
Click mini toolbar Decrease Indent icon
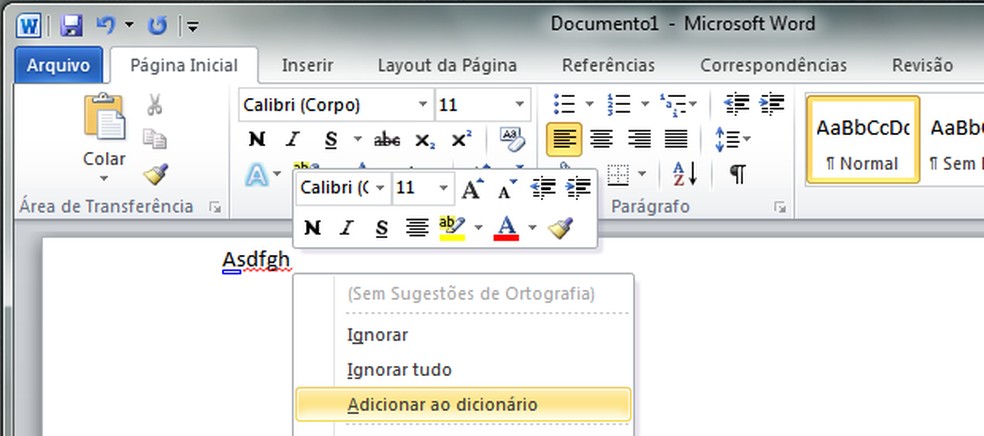[x=543, y=188]
